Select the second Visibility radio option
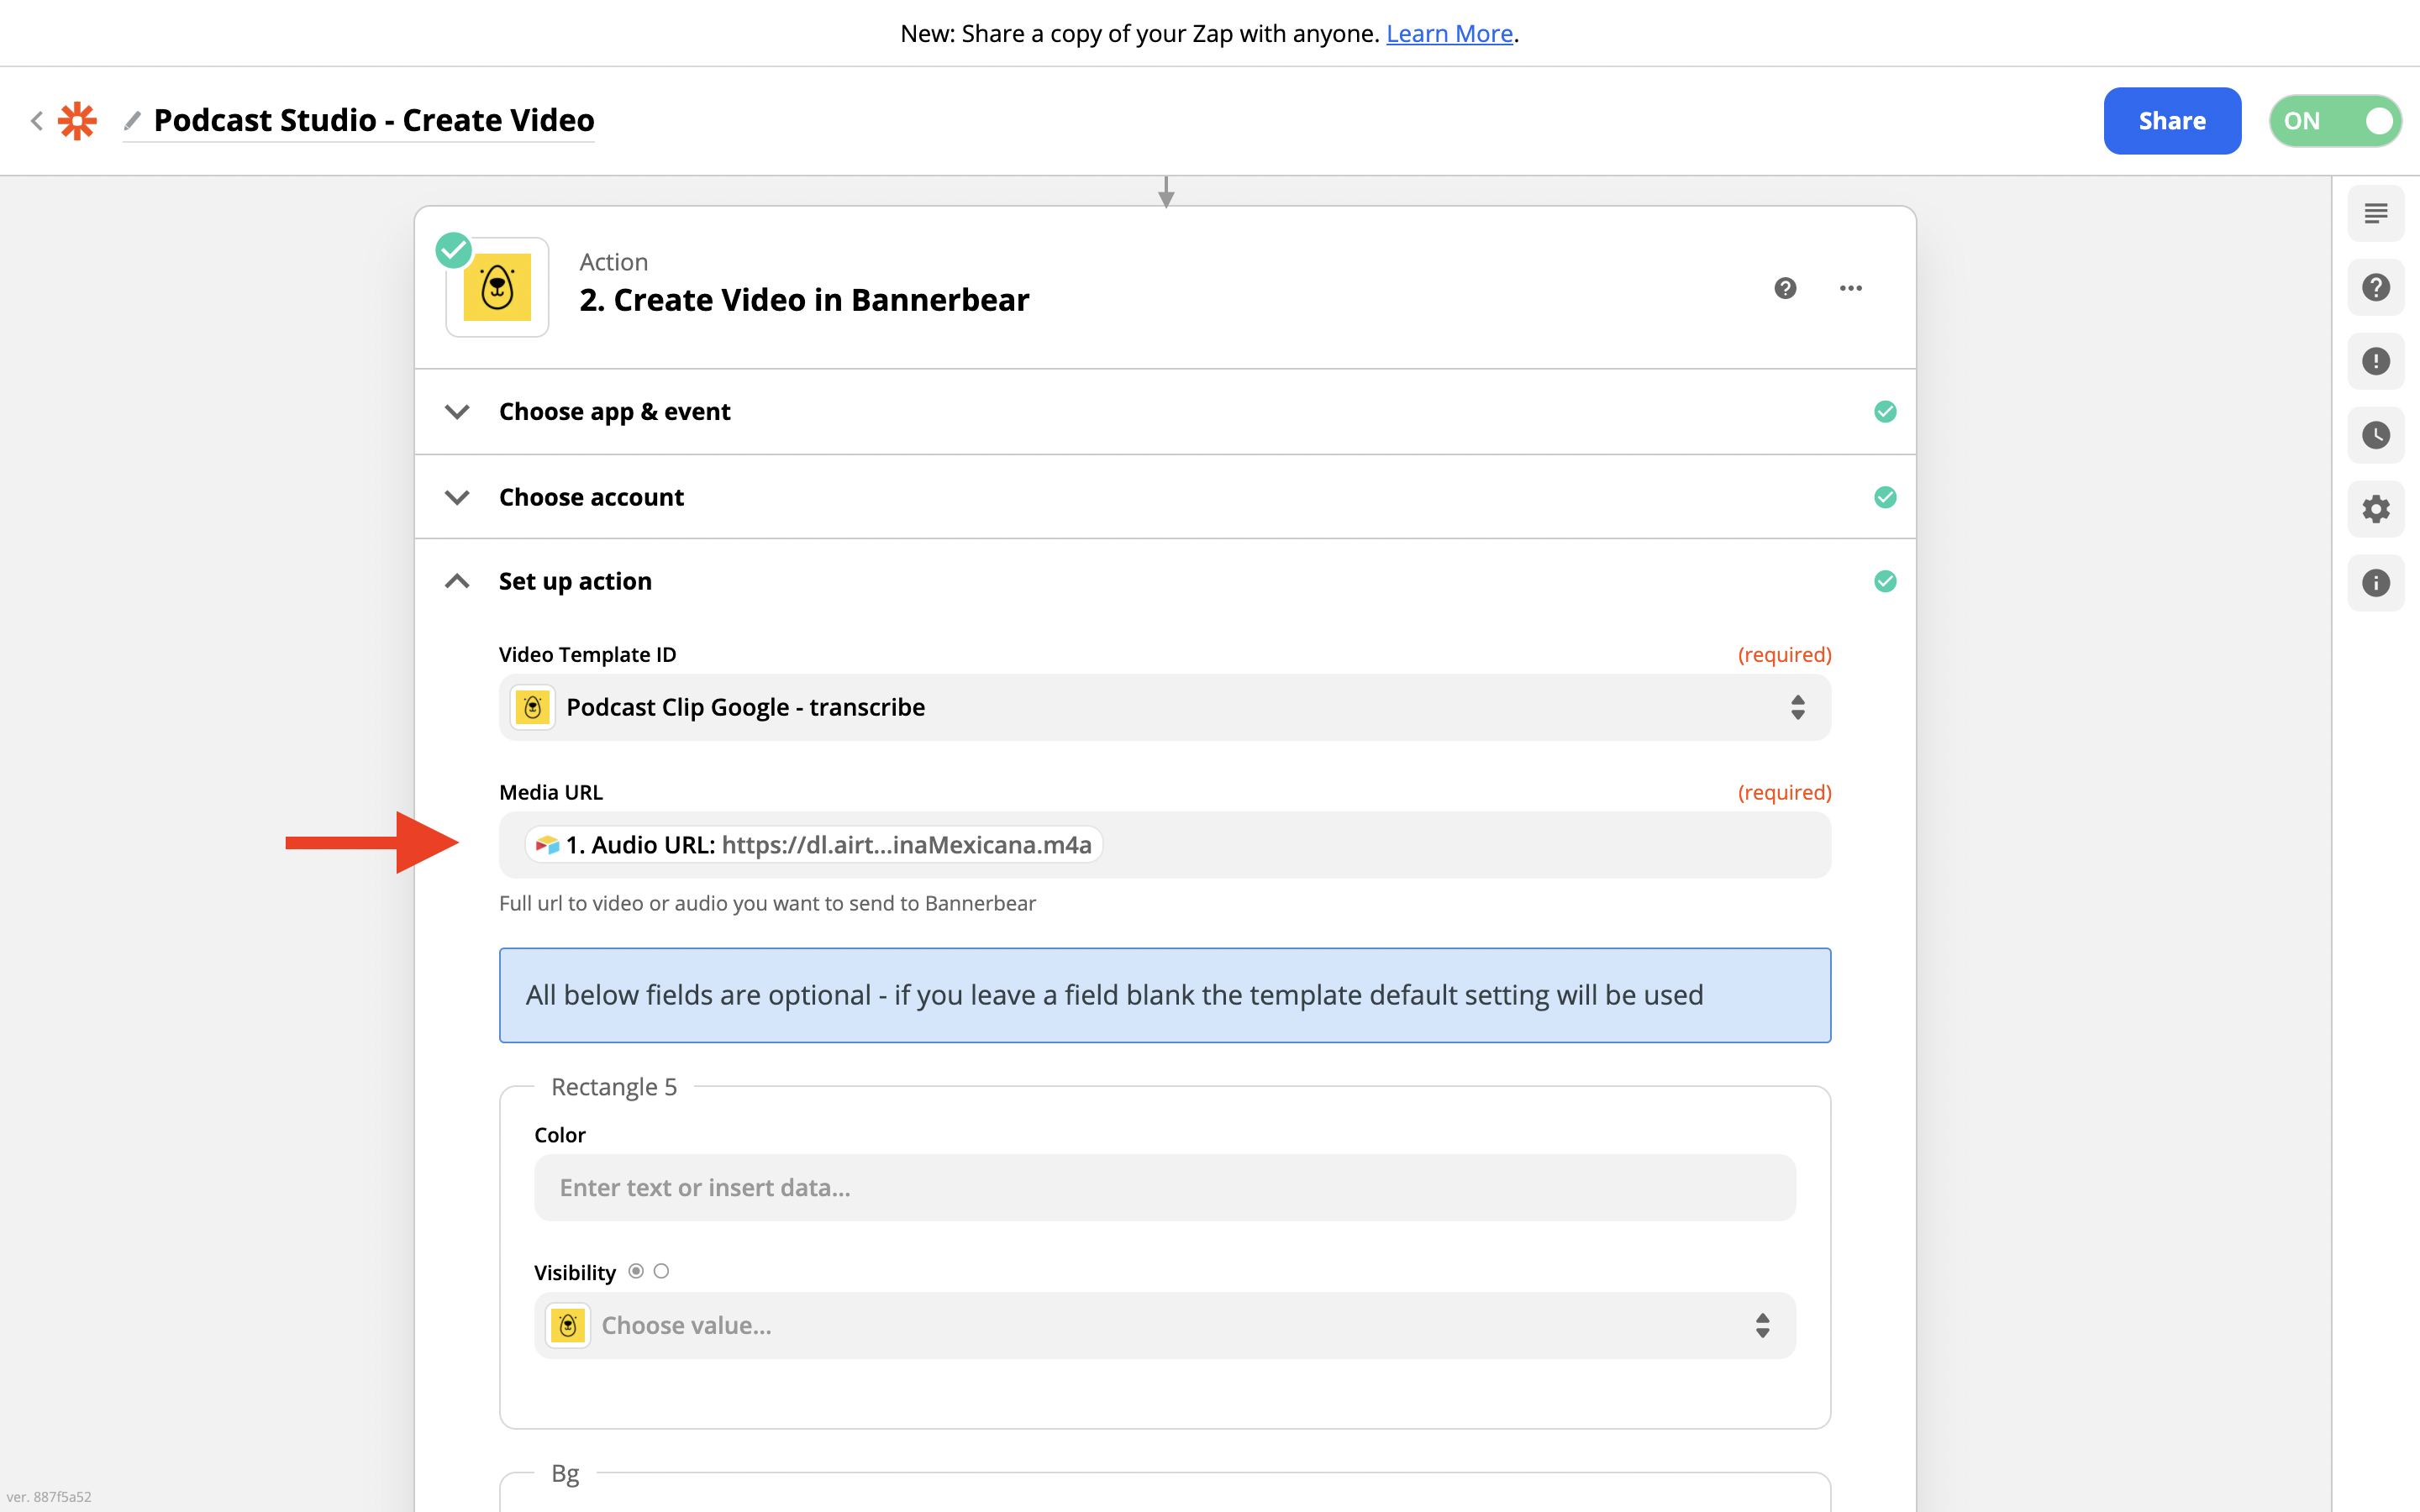 661,1271
